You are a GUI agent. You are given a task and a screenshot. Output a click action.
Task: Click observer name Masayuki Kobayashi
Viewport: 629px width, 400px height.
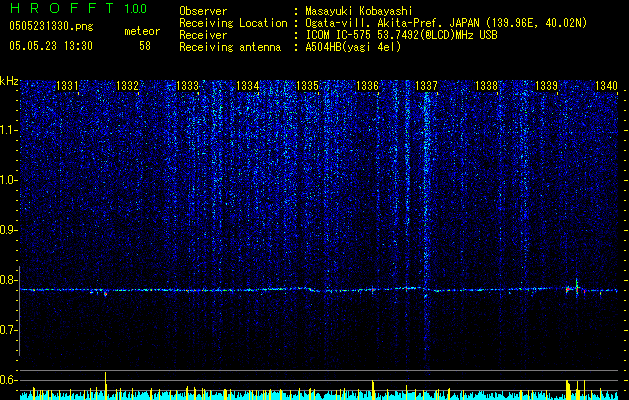pyautogui.click(x=358, y=11)
